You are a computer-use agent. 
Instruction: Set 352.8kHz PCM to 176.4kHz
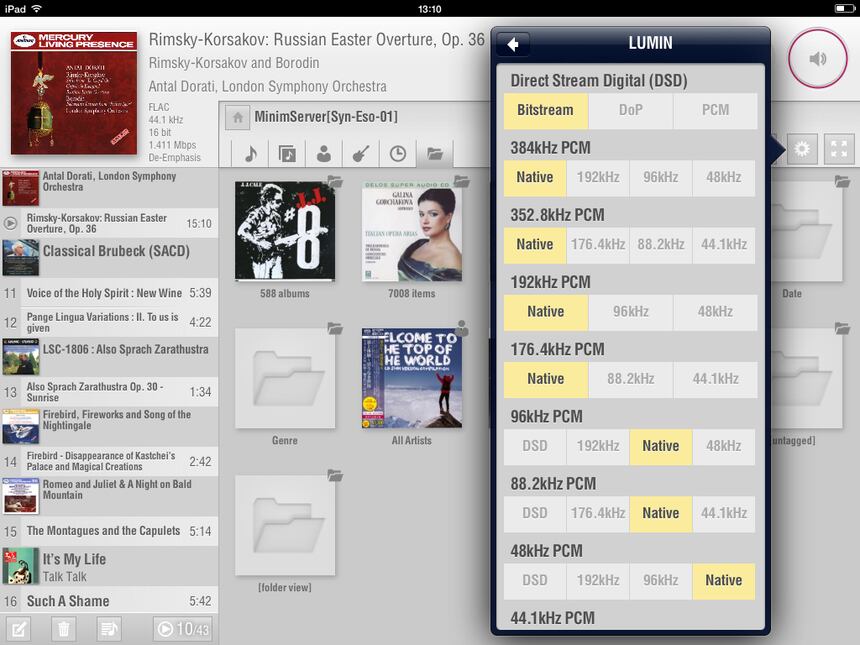[598, 245]
